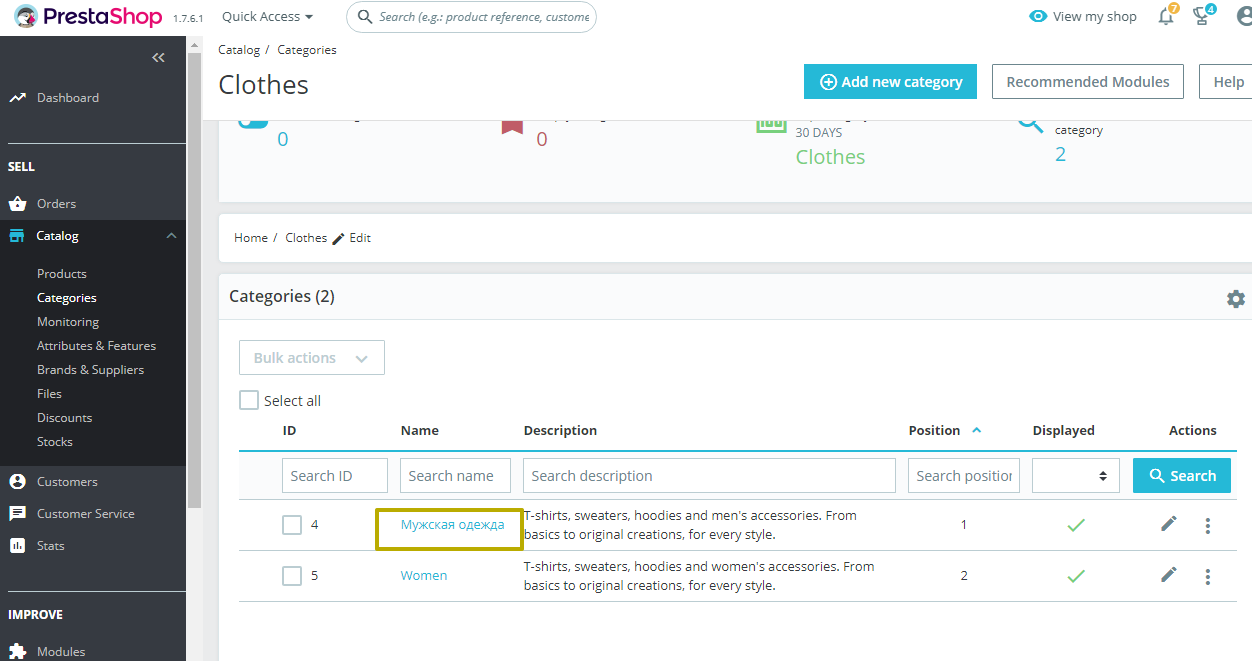Open Brands & Suppliers menu item

(91, 370)
